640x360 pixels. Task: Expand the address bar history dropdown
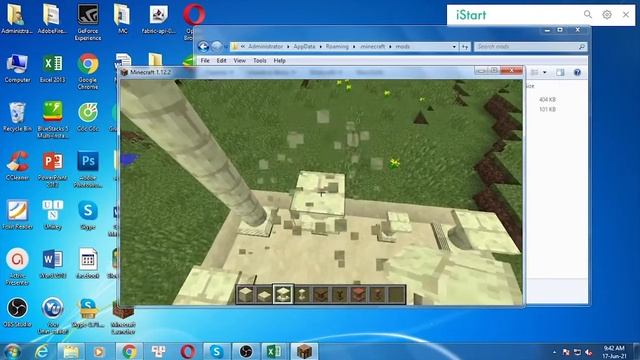click(454, 47)
